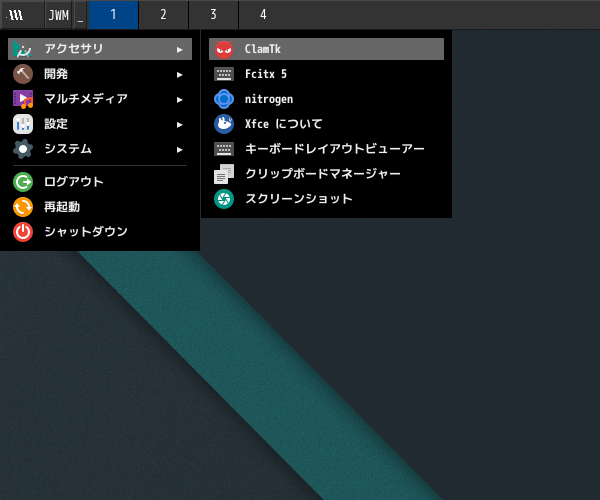Click the Xfce mouse logo icon

coord(224,124)
